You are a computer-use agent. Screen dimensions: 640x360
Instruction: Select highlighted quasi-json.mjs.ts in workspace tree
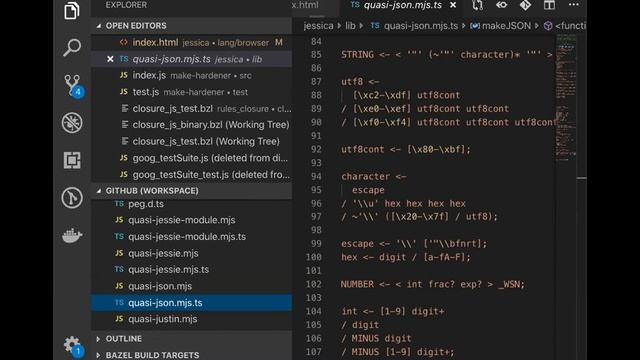pos(191,303)
